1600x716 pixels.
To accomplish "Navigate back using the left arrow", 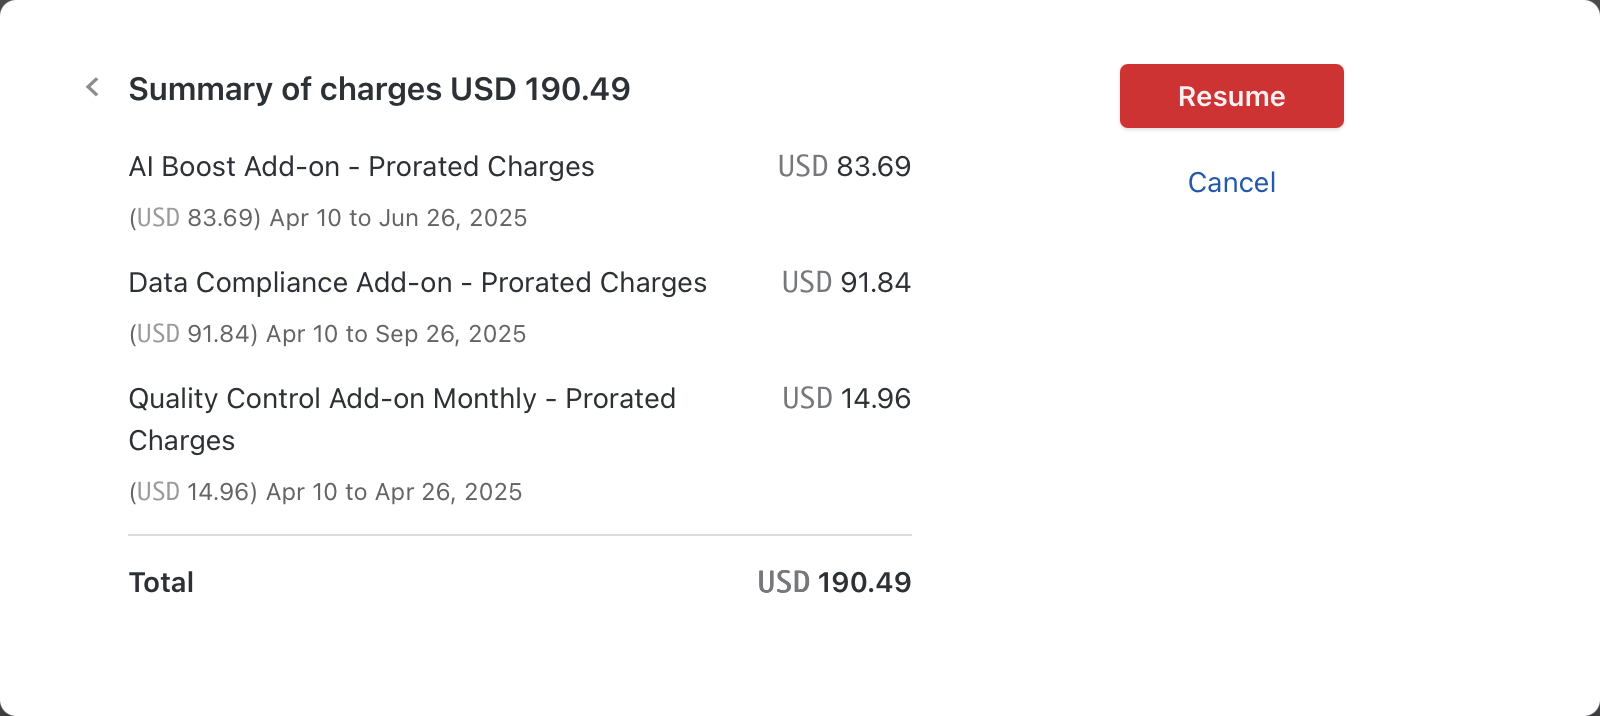I will 91,87.
